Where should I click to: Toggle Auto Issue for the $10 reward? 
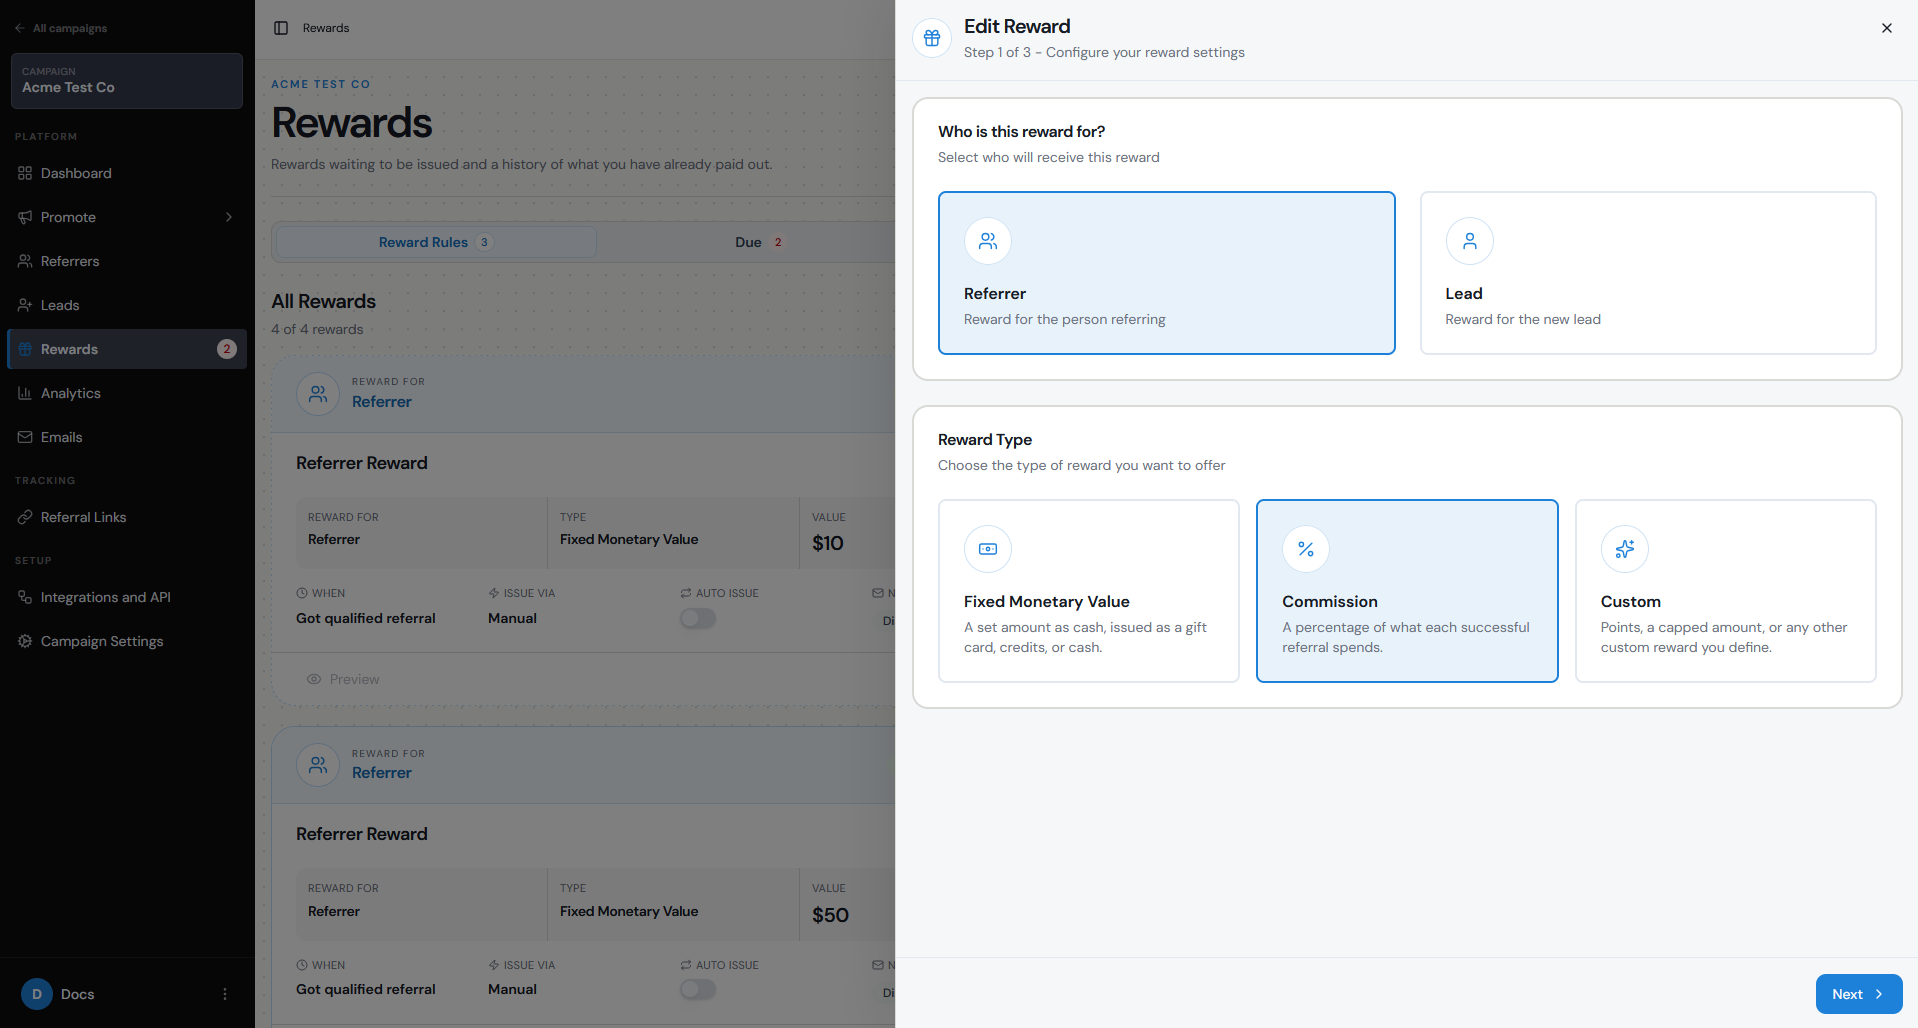click(x=698, y=619)
